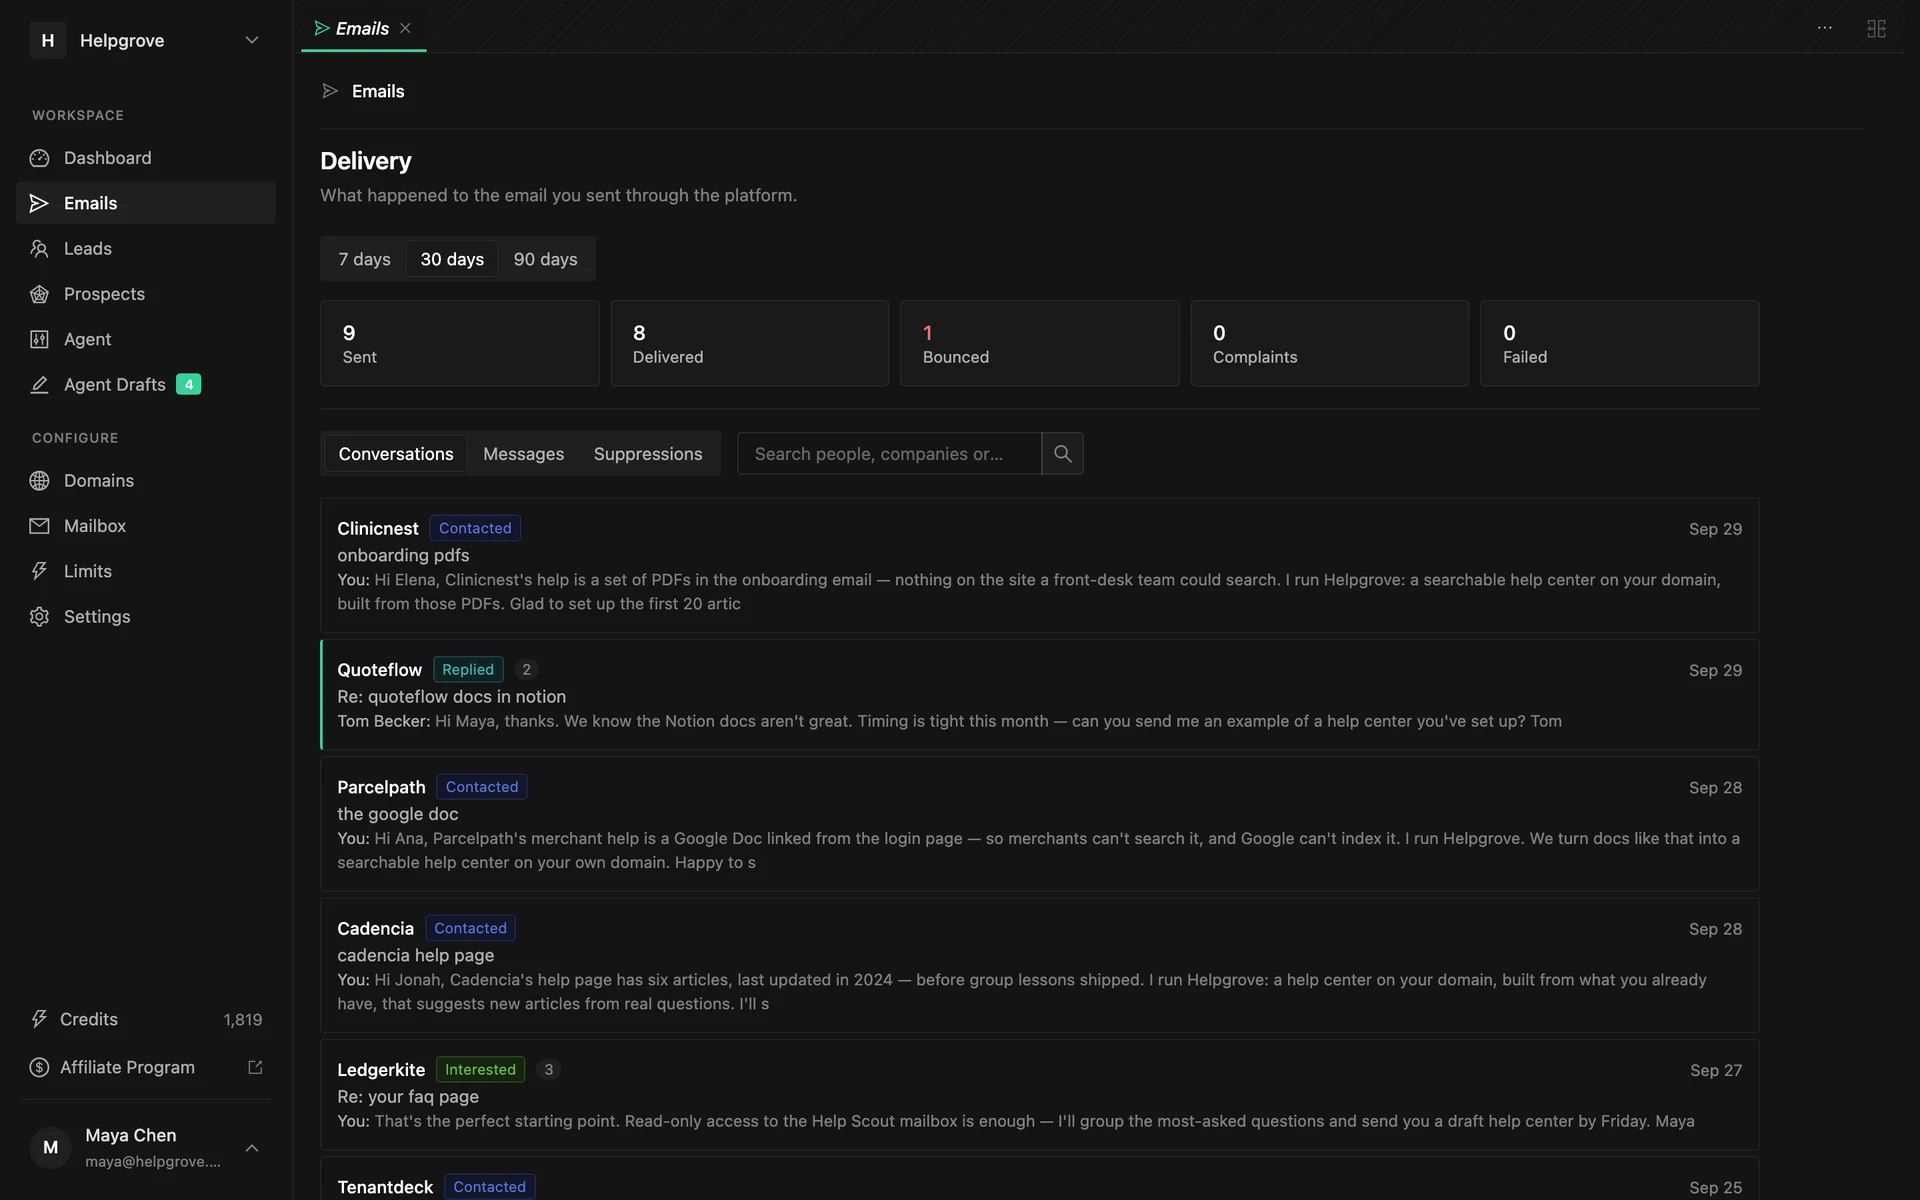Screen dimensions: 1920x1200
Task: Toggle the split layout icon top right
Action: 1876,28
